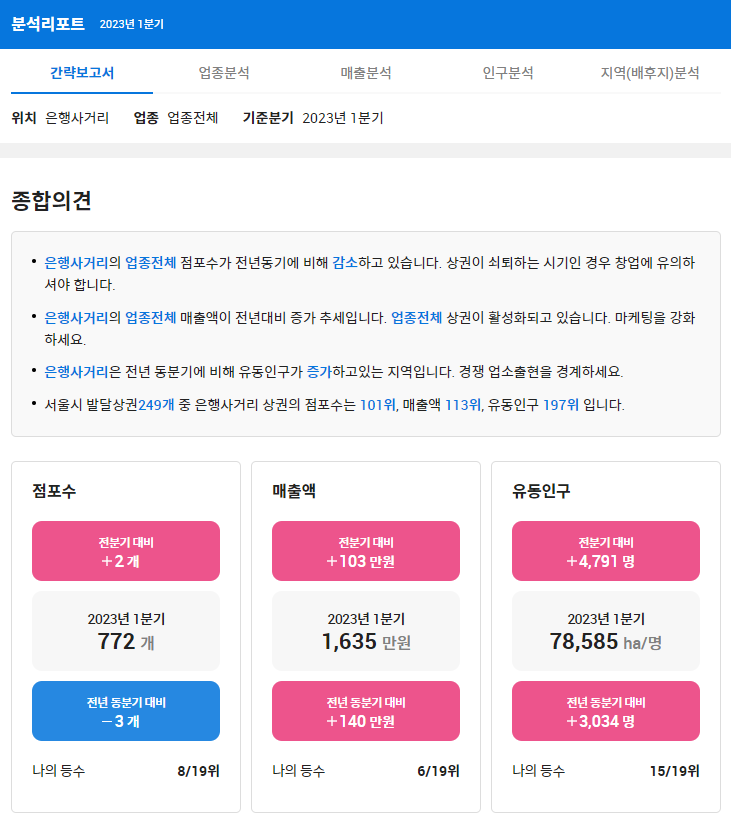Image resolution: width=732 pixels, height=824 pixels.
Task: Click the 197위 floating population link
Action: 561,405
